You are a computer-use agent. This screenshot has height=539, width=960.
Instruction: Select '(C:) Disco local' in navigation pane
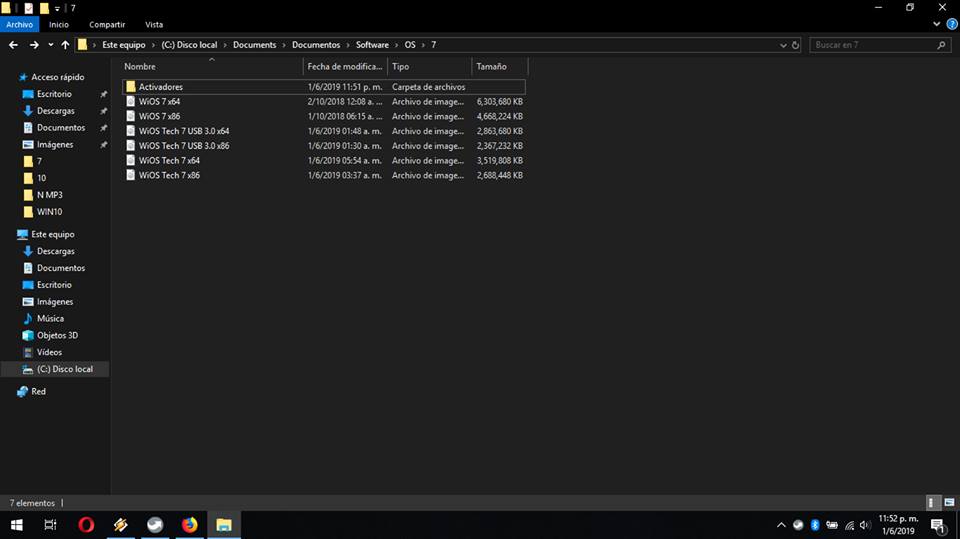55,369
